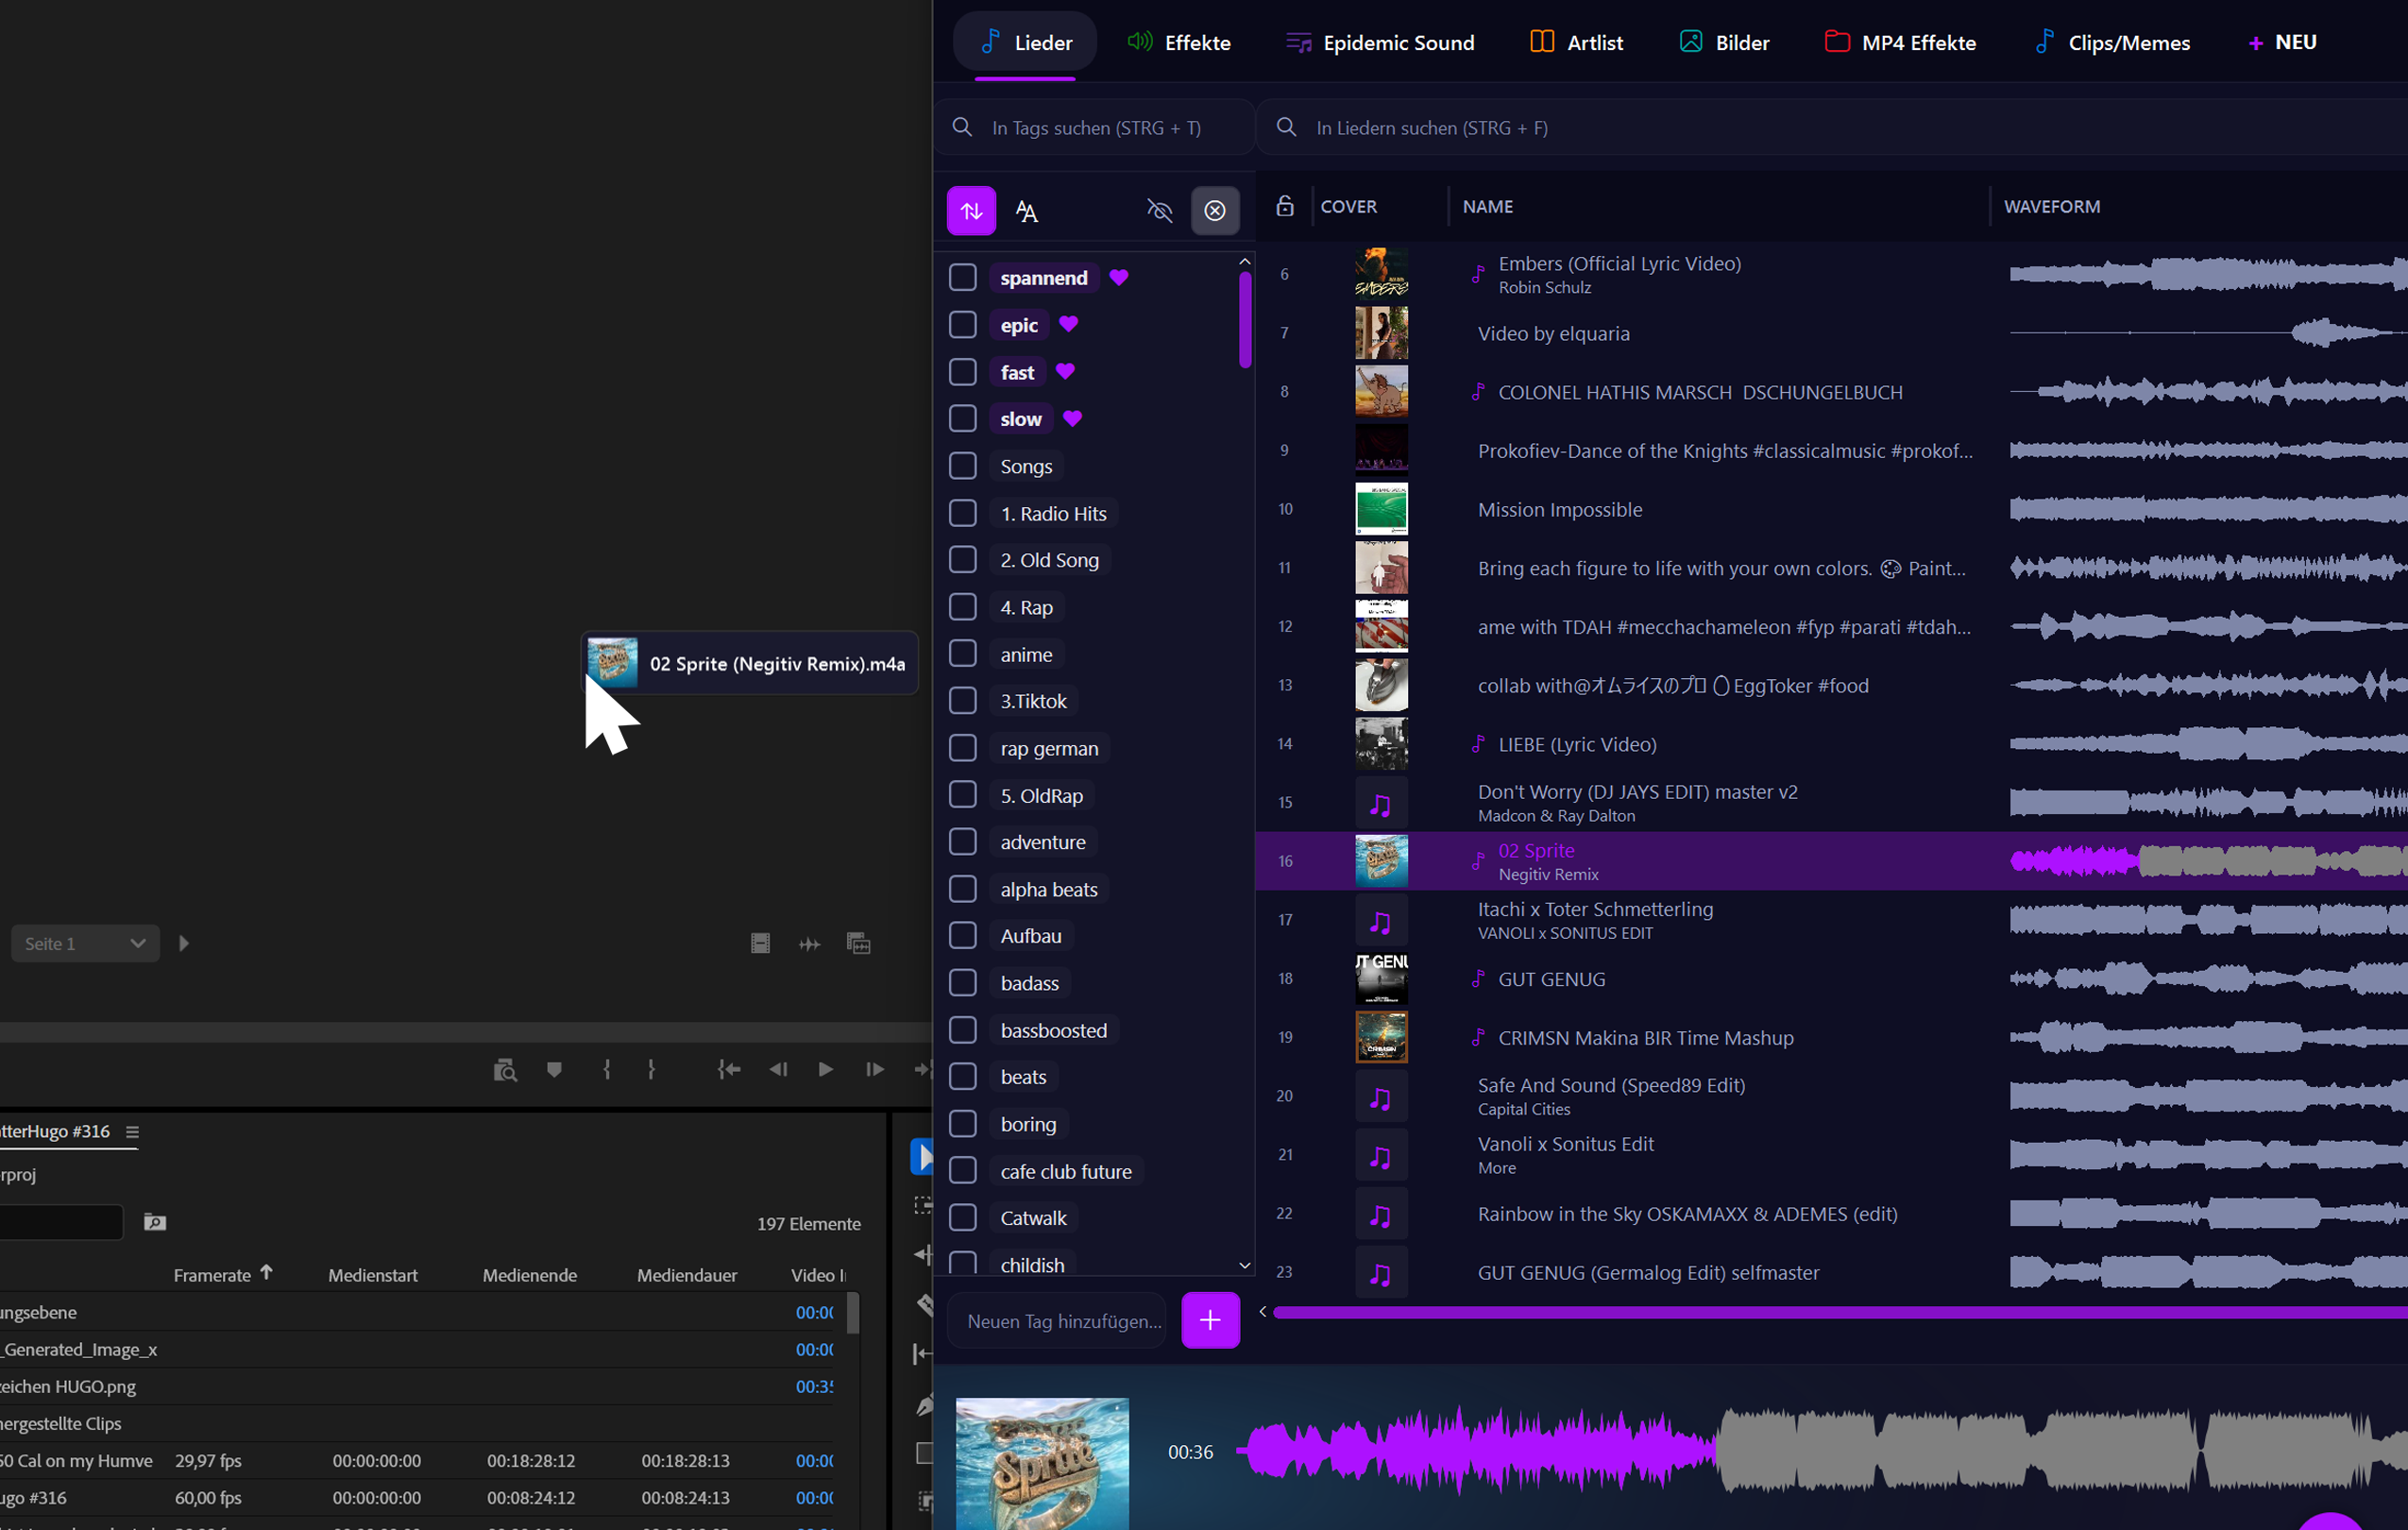The height and width of the screenshot is (1530, 2408).
Task: Seek in the bottom player waveform
Action: pos(1822,1450)
